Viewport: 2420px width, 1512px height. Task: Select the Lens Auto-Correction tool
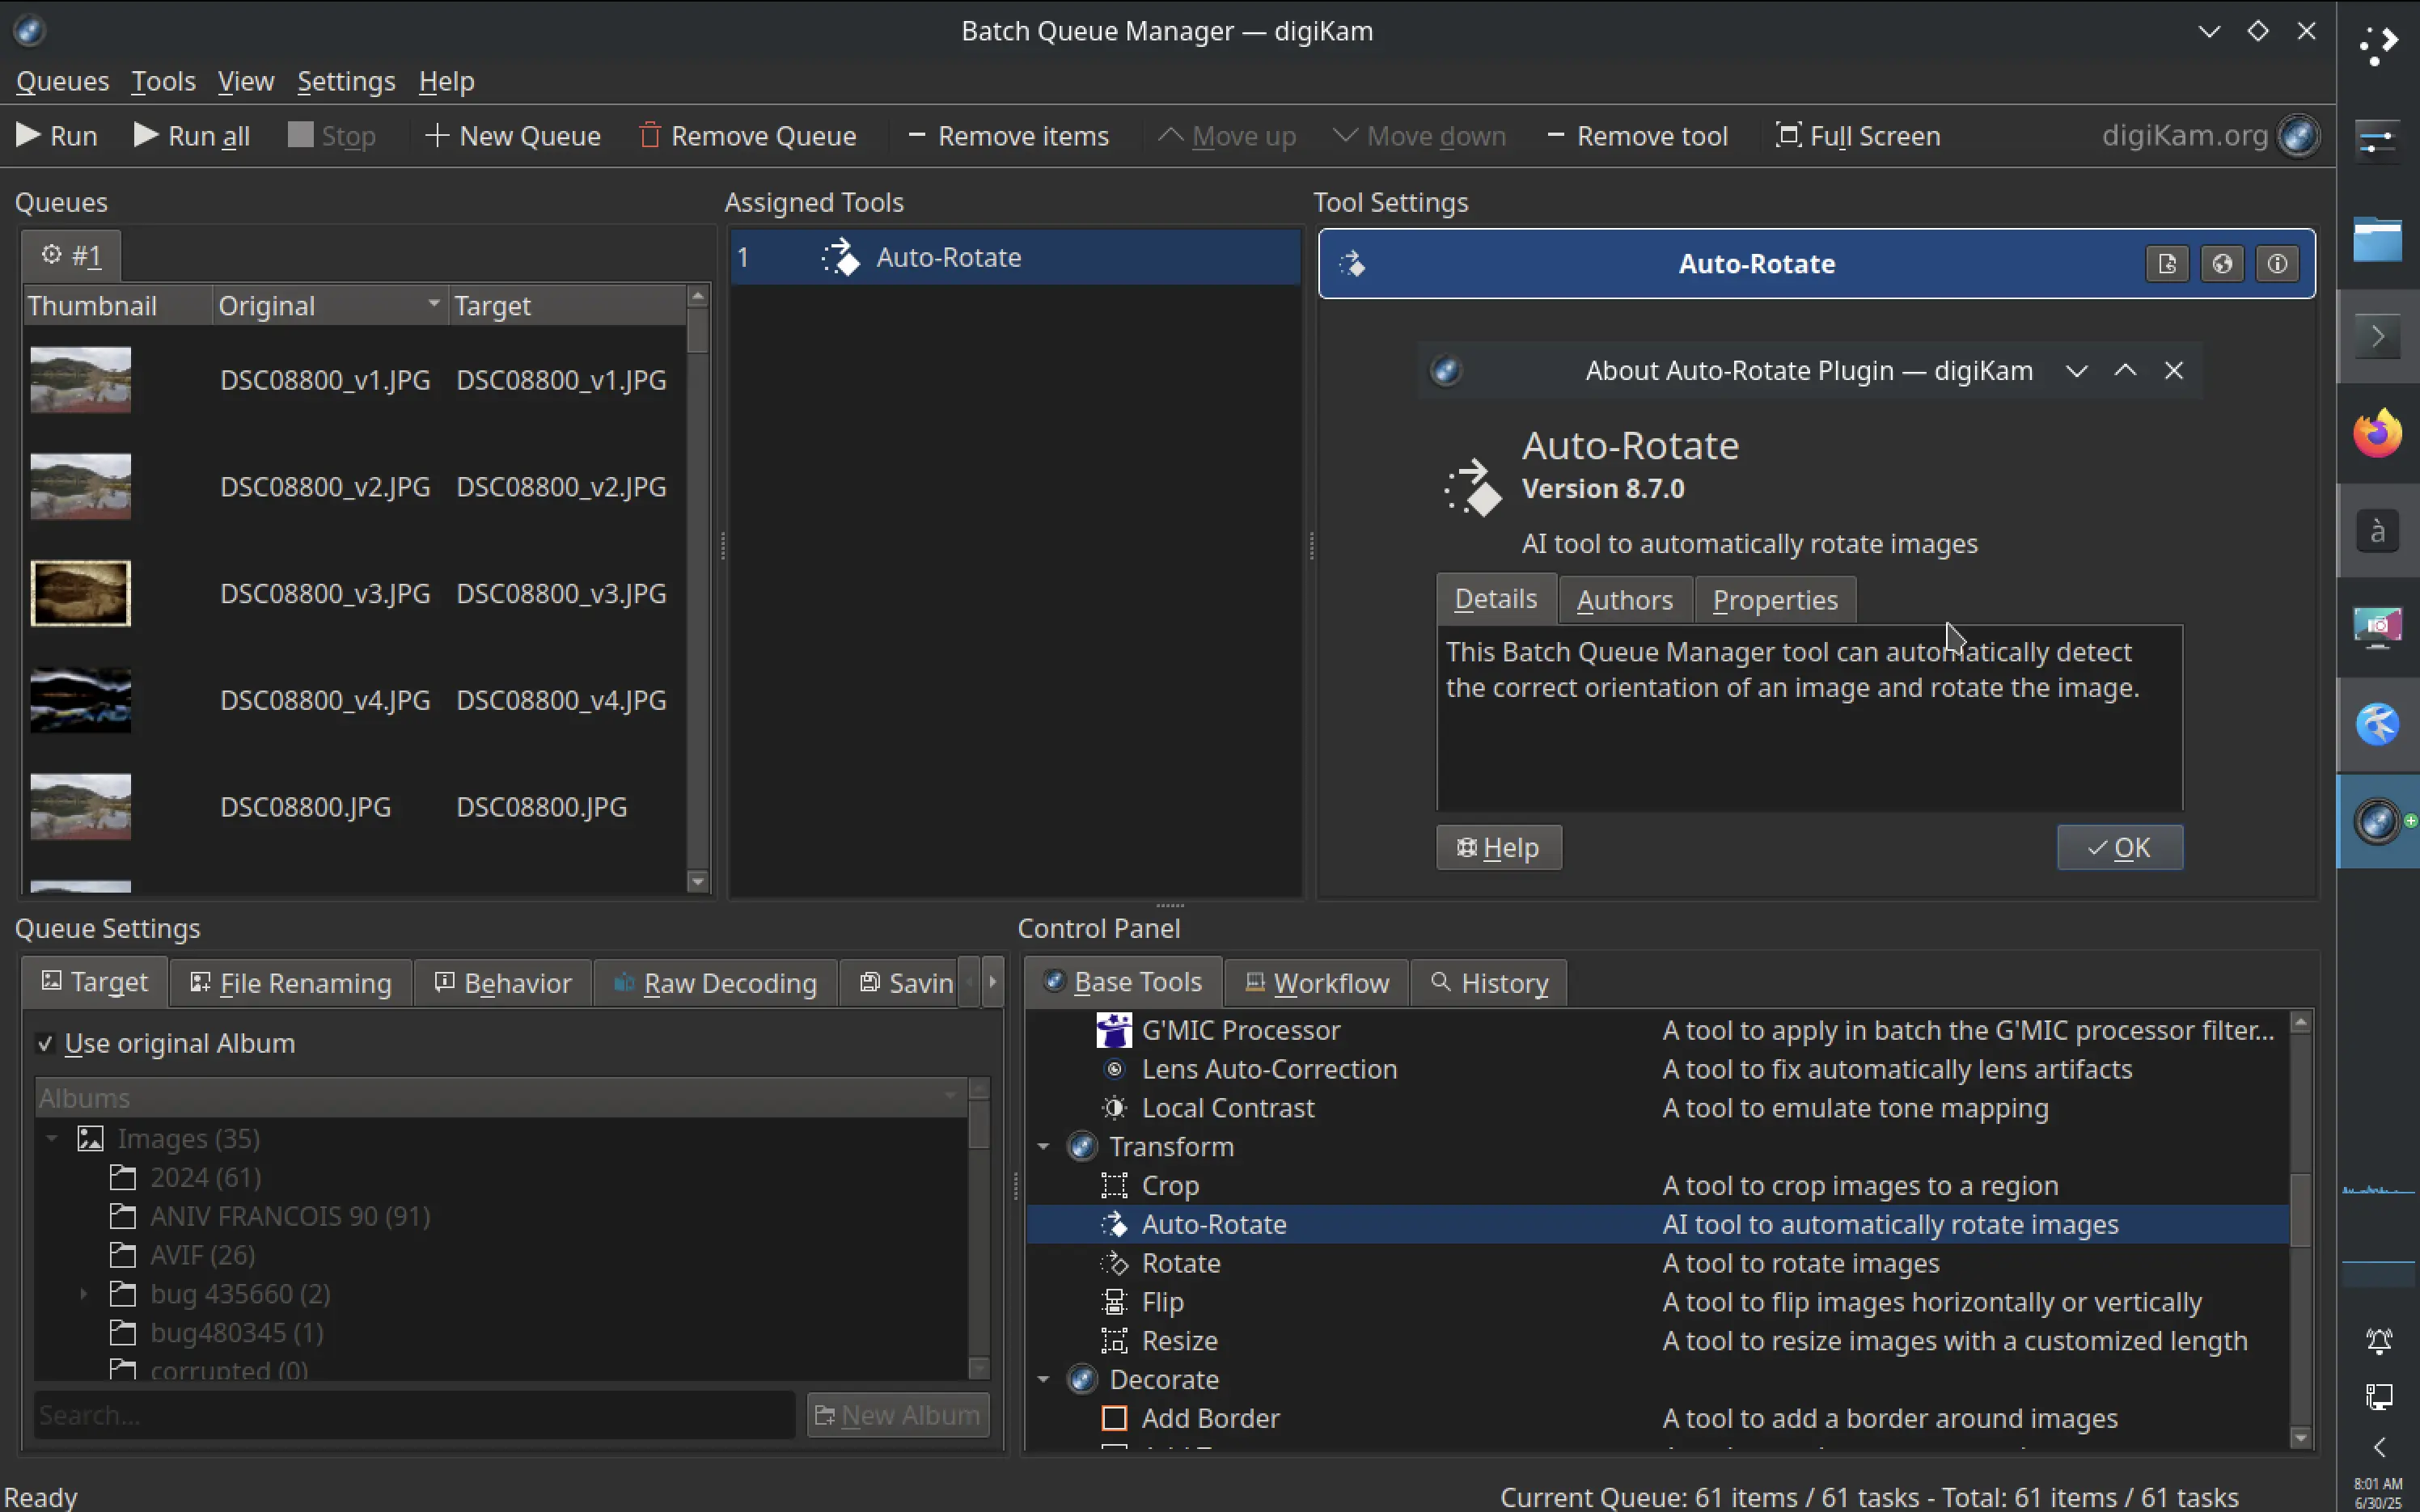[x=1268, y=1068]
